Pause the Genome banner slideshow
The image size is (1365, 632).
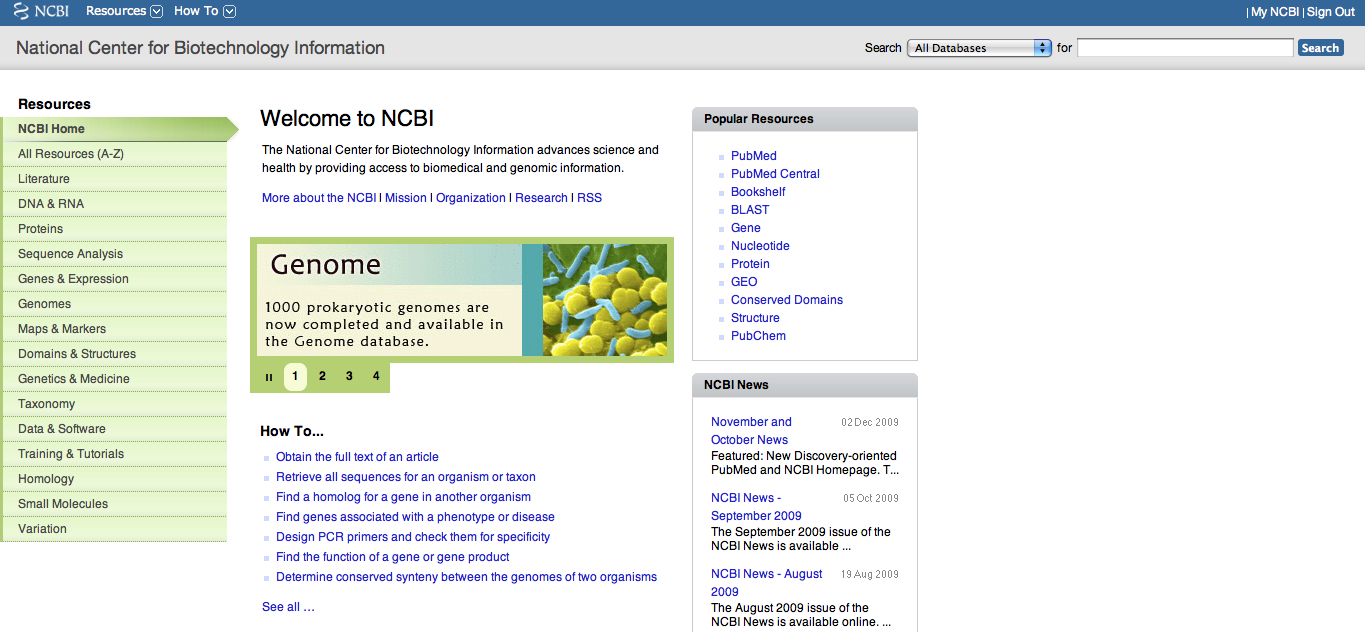(269, 377)
